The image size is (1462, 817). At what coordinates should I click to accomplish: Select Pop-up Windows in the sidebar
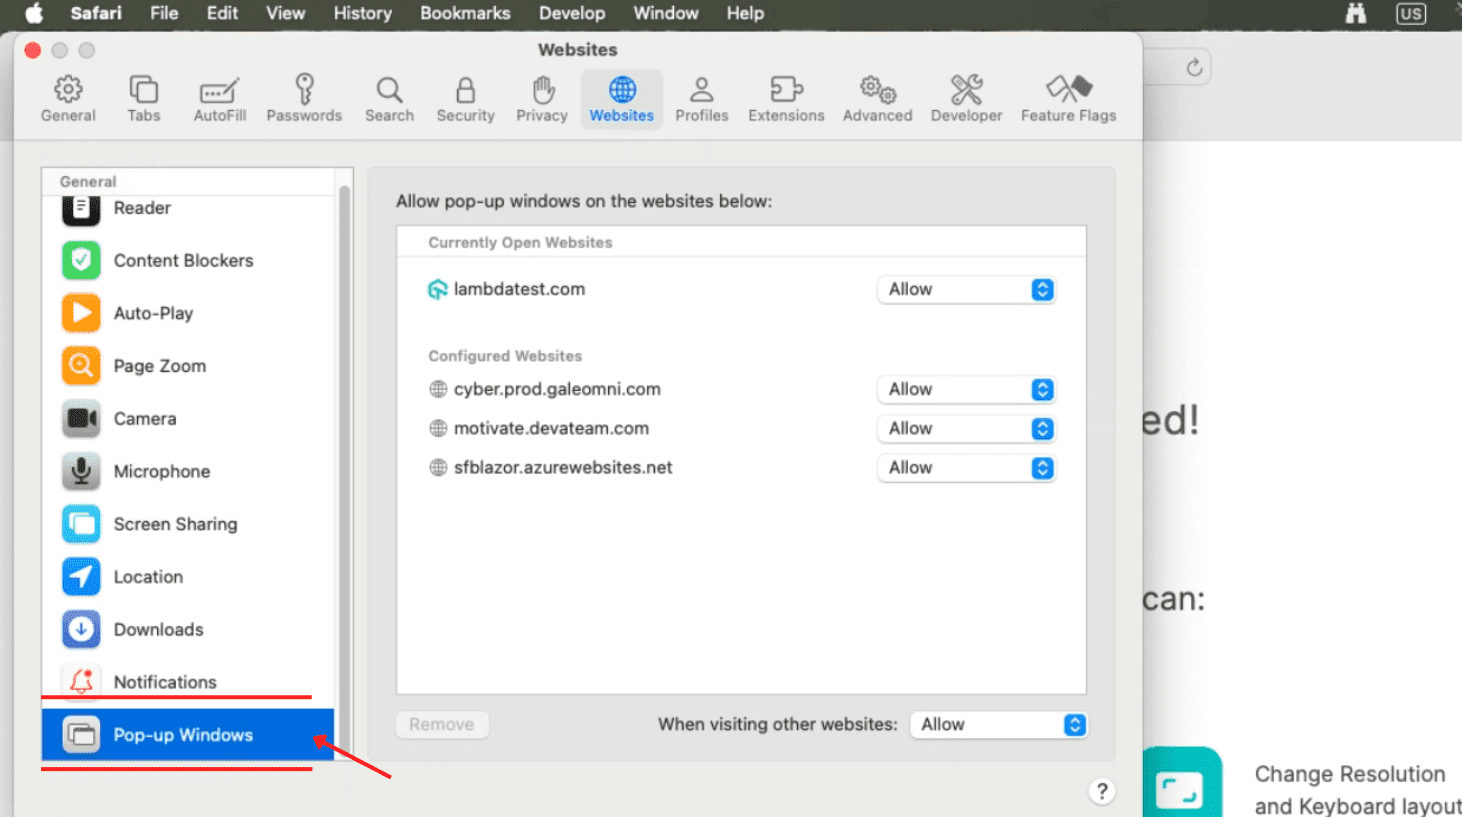pos(188,735)
